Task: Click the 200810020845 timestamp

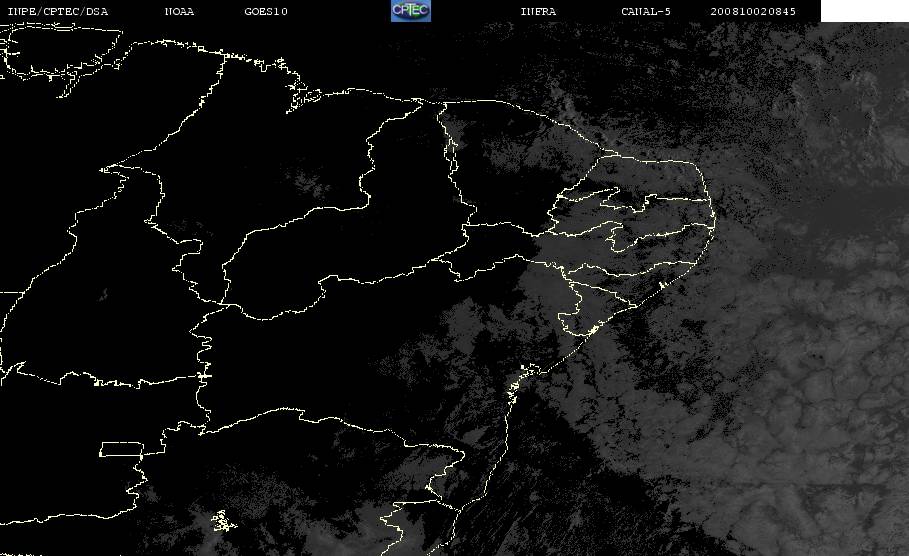Action: [753, 12]
